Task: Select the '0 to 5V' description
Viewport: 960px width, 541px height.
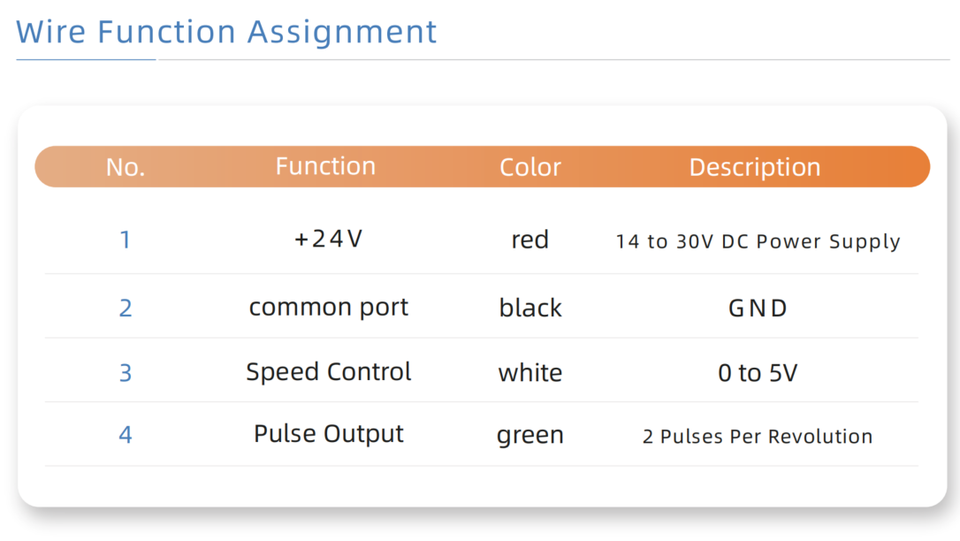Action: coord(758,373)
